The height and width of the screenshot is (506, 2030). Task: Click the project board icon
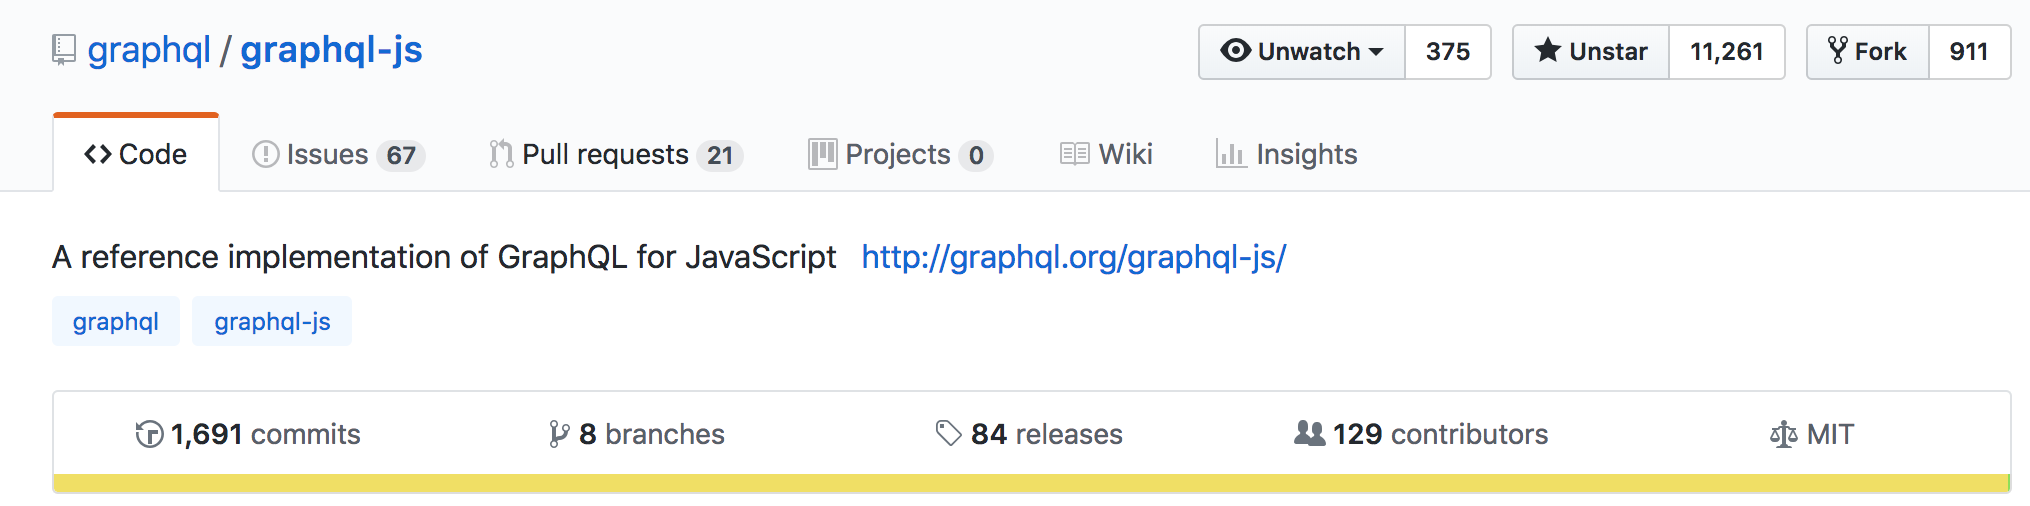click(x=822, y=154)
